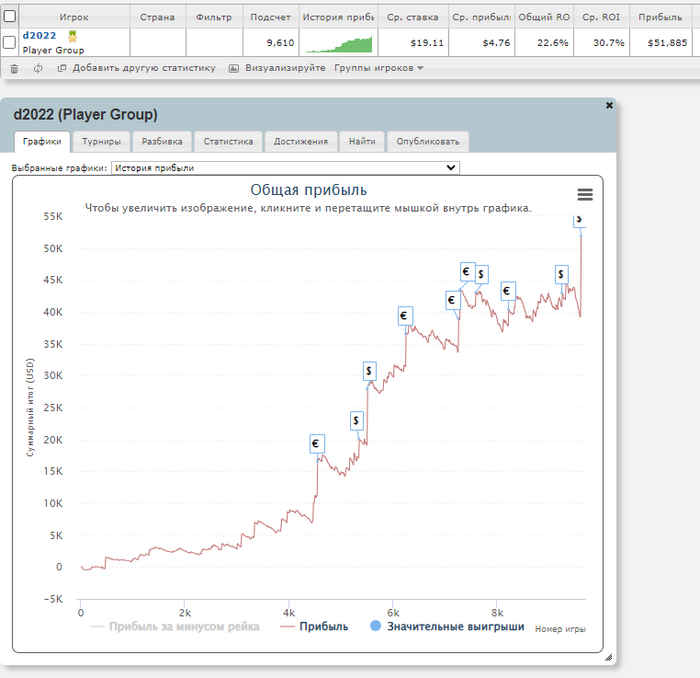
Task: Sort by the Игрок column header
Action: coord(74,17)
